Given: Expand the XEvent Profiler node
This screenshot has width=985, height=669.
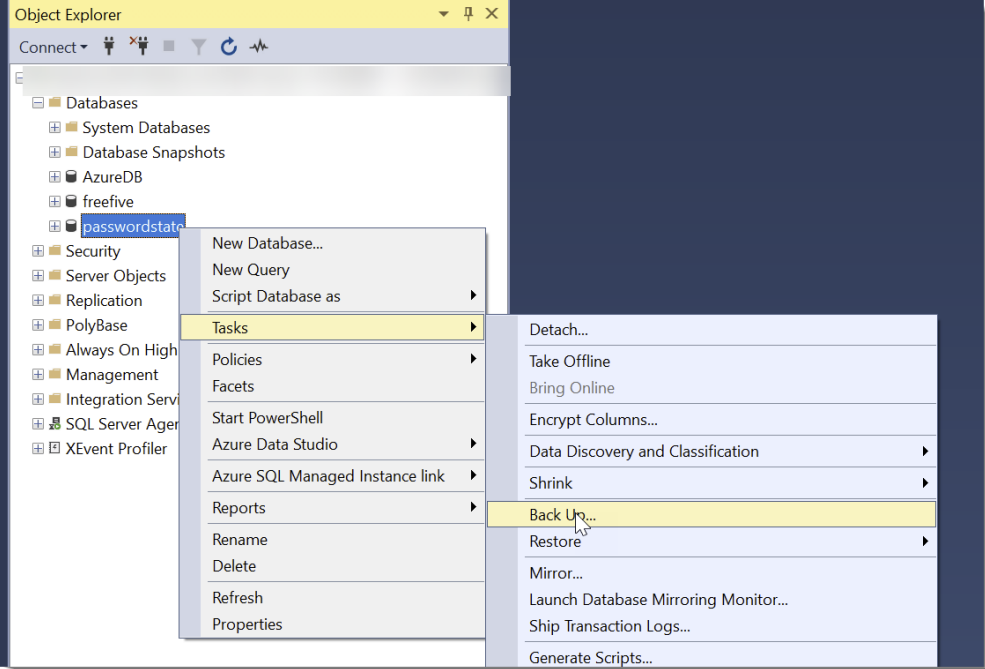Looking at the screenshot, I should (x=38, y=449).
